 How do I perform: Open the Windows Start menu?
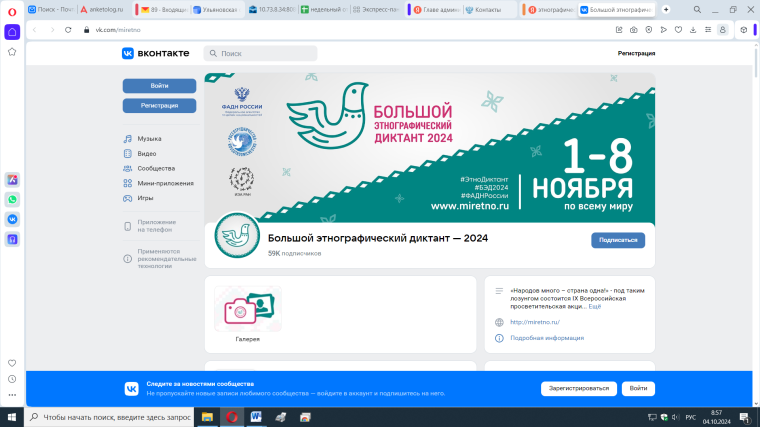12,417
